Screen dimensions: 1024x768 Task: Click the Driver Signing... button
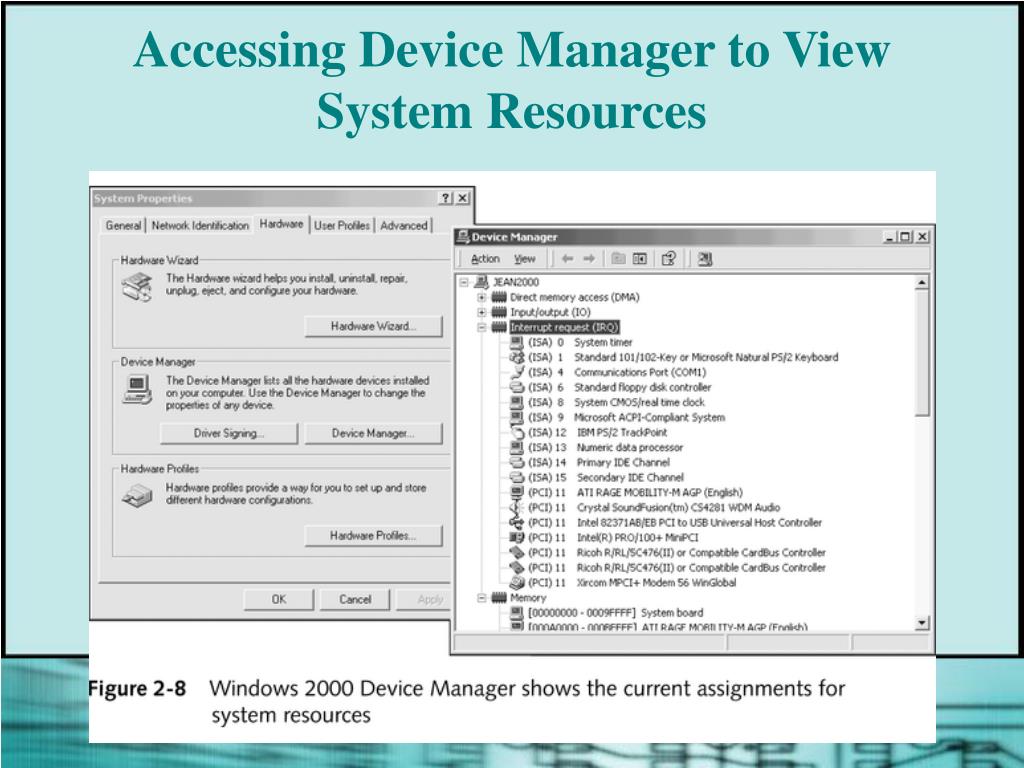pos(229,433)
